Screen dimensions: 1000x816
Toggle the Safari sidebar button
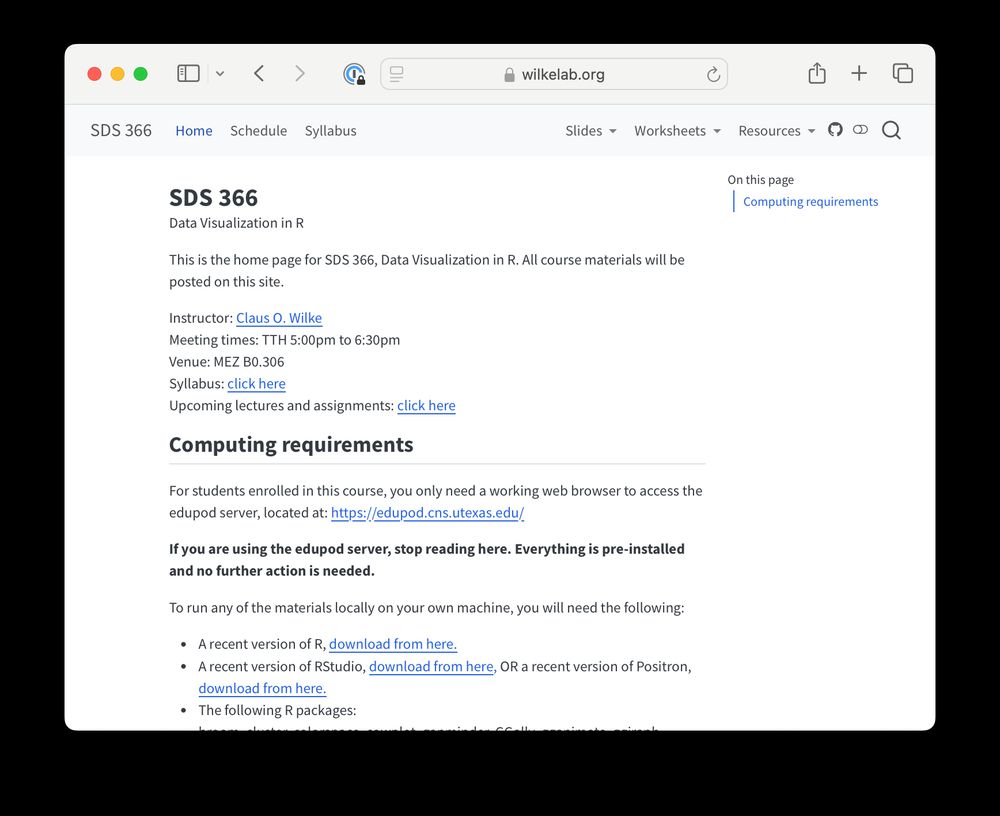[x=188, y=74]
